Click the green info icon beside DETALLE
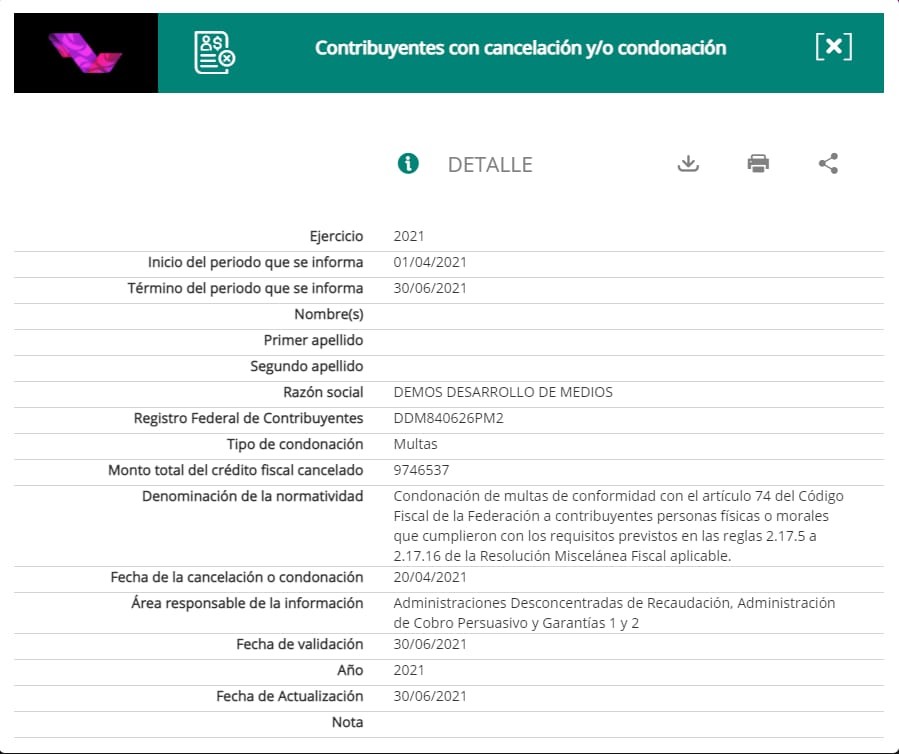This screenshot has width=899, height=754. (x=408, y=163)
